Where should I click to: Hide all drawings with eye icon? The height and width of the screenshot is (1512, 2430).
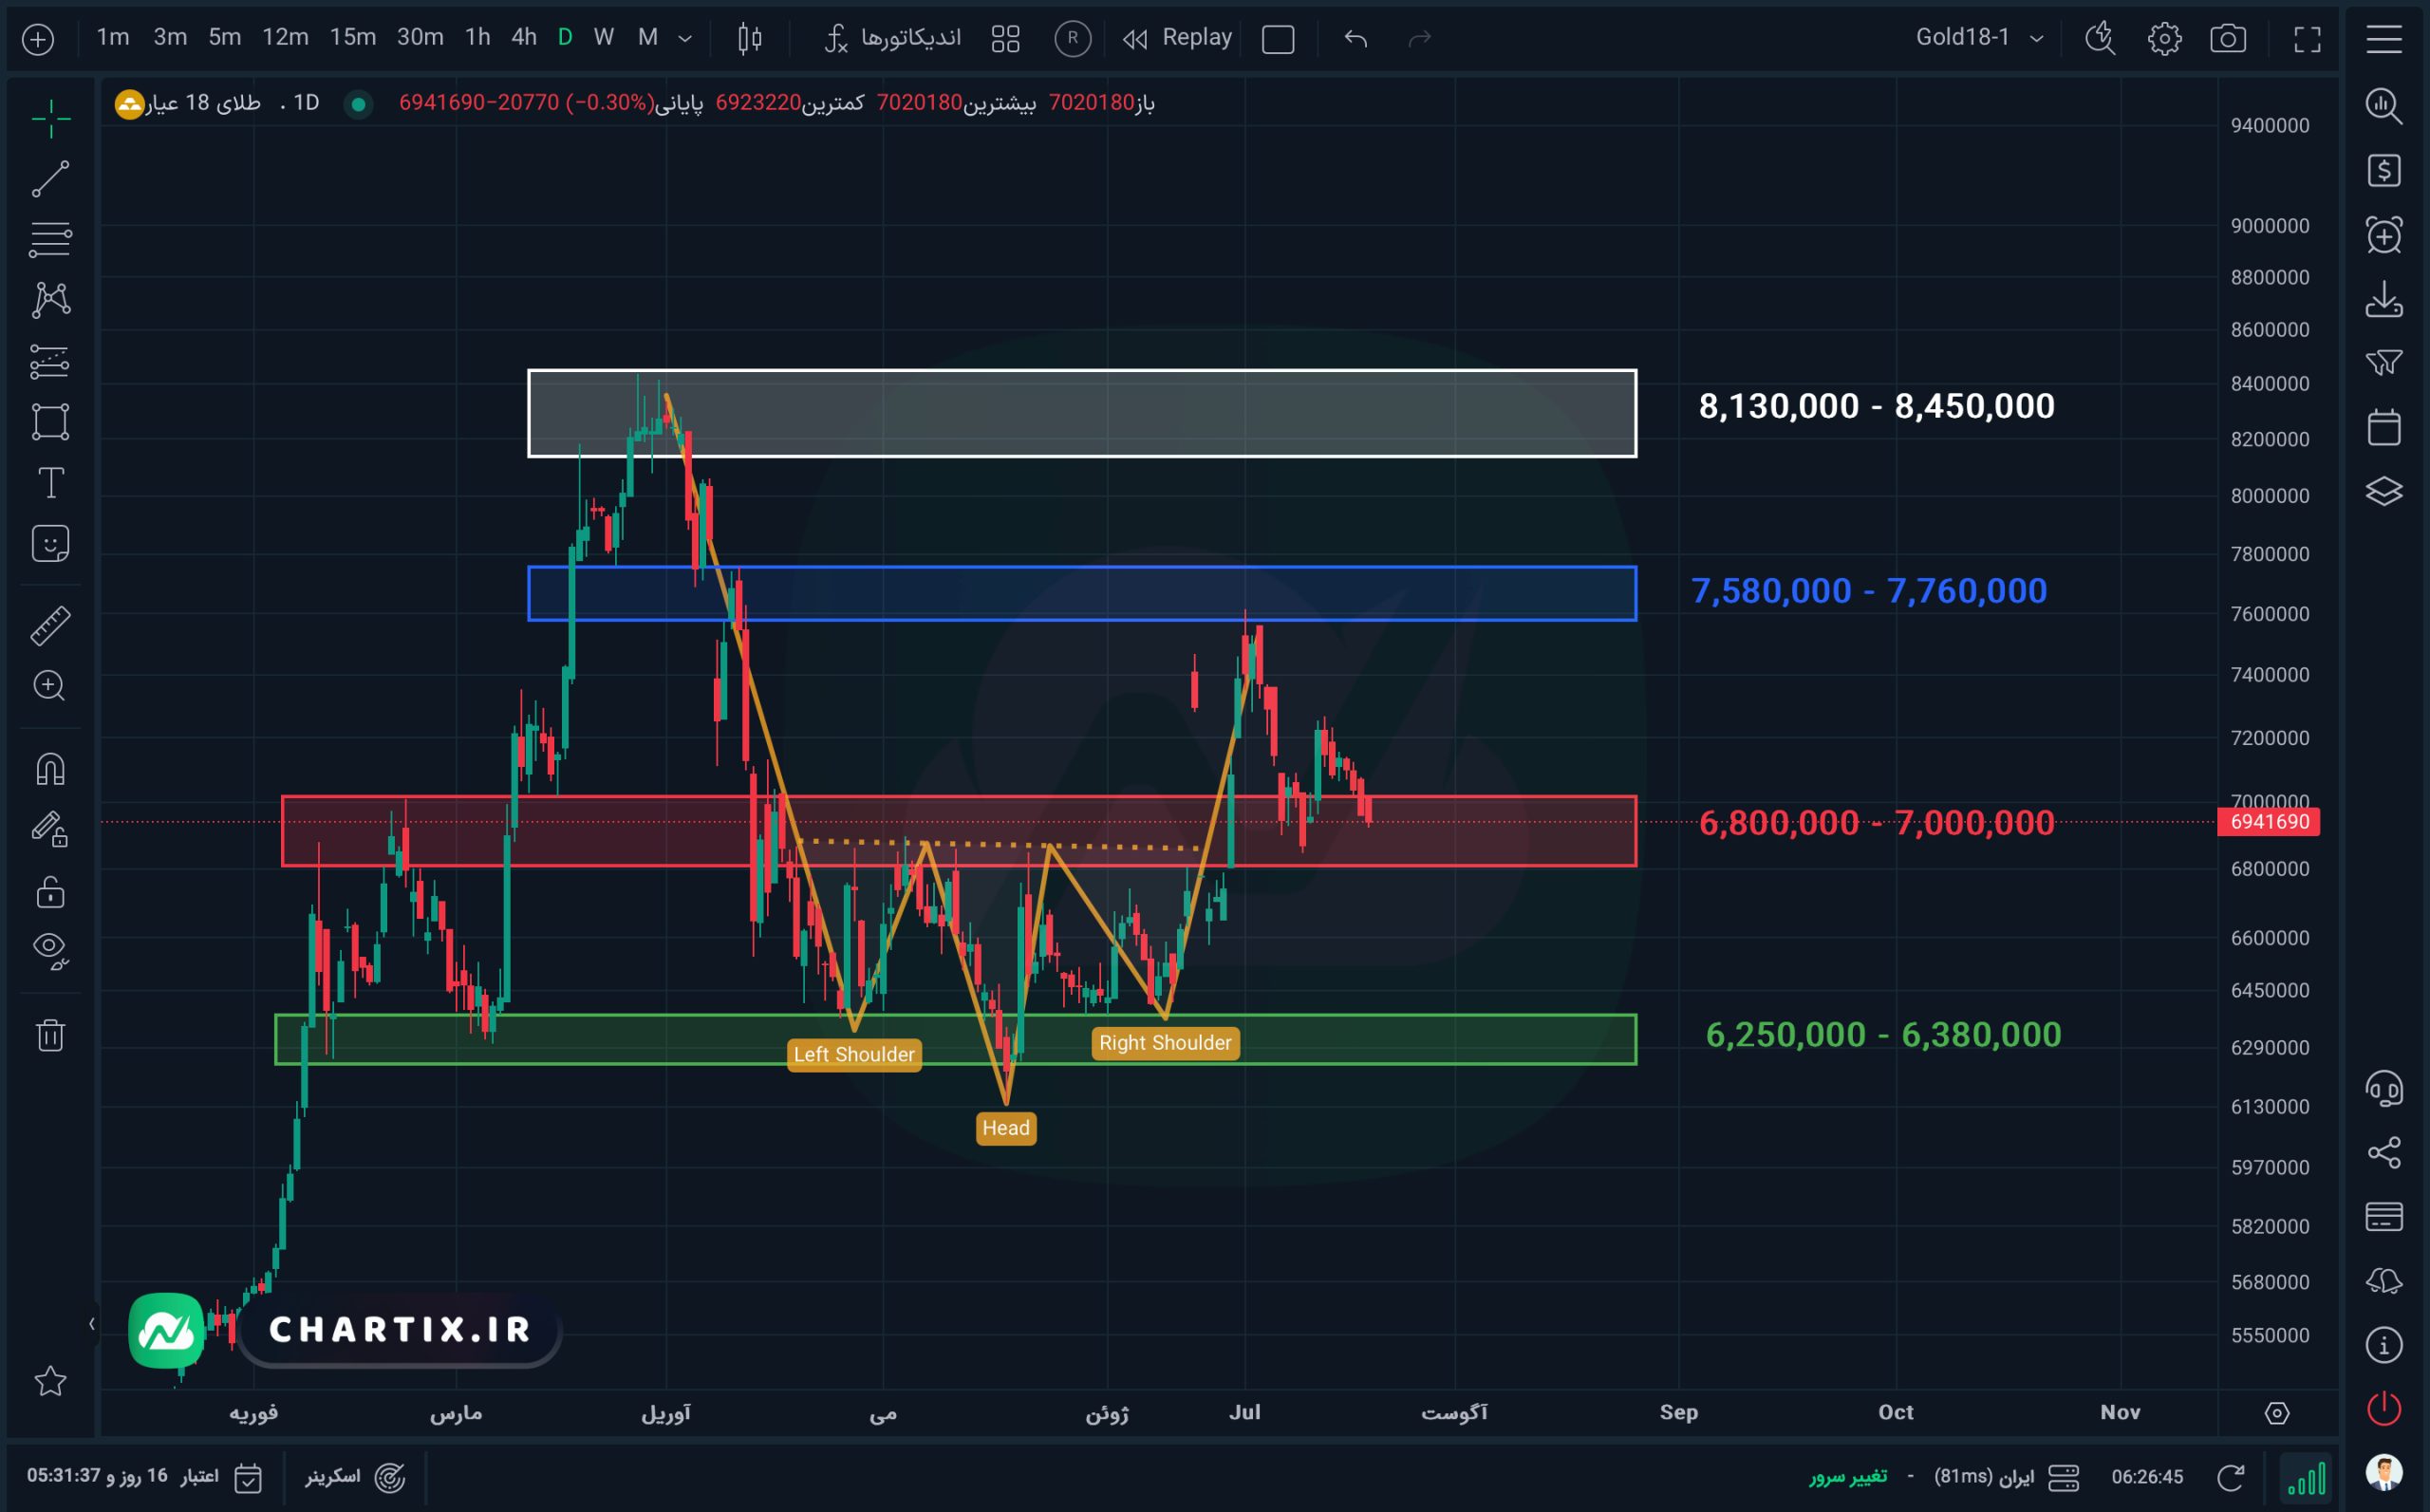(50, 950)
